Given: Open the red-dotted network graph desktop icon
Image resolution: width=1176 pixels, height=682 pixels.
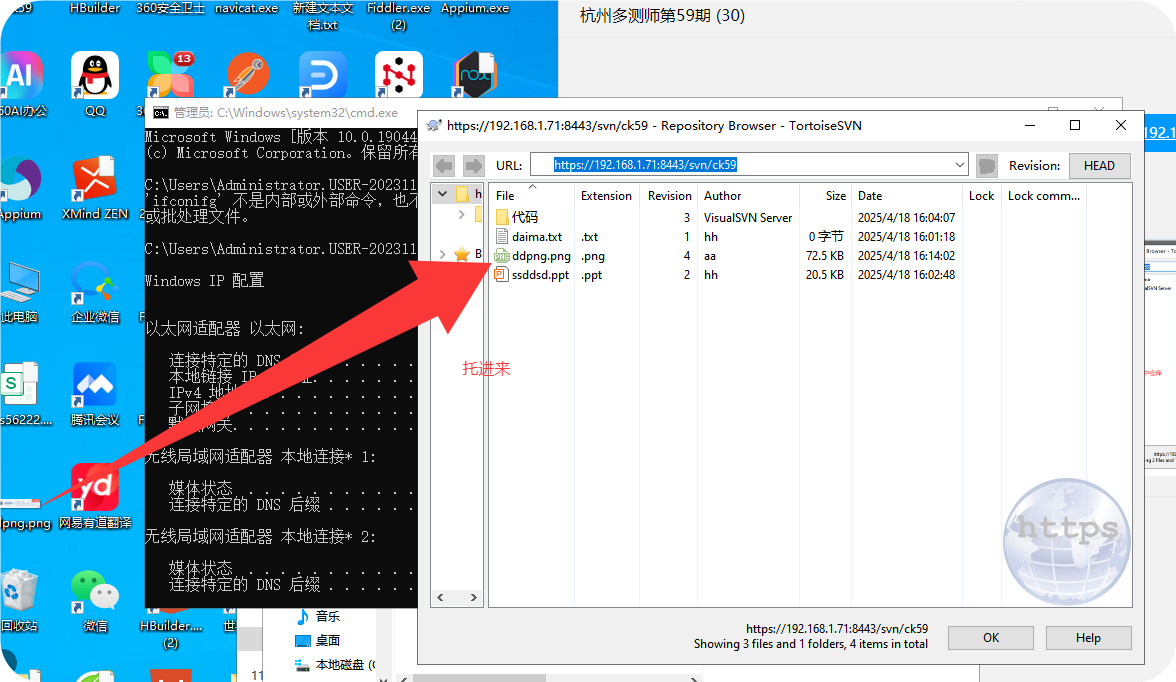Looking at the screenshot, I should [398, 75].
